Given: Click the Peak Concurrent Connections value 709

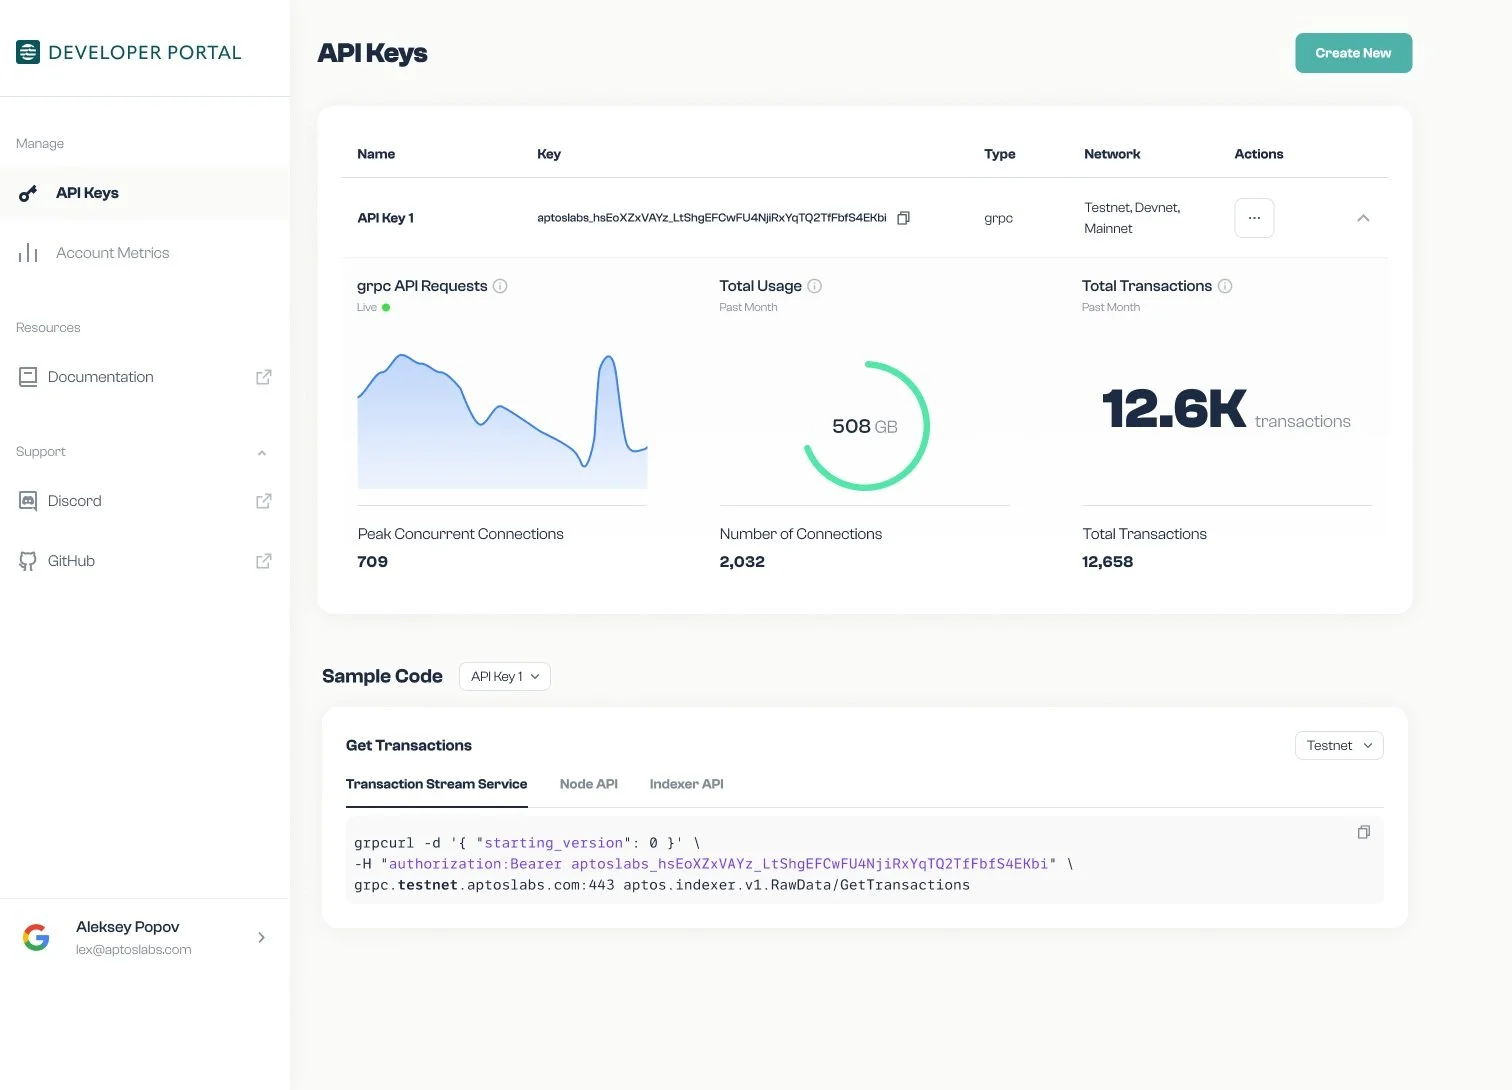Looking at the screenshot, I should click(372, 562).
